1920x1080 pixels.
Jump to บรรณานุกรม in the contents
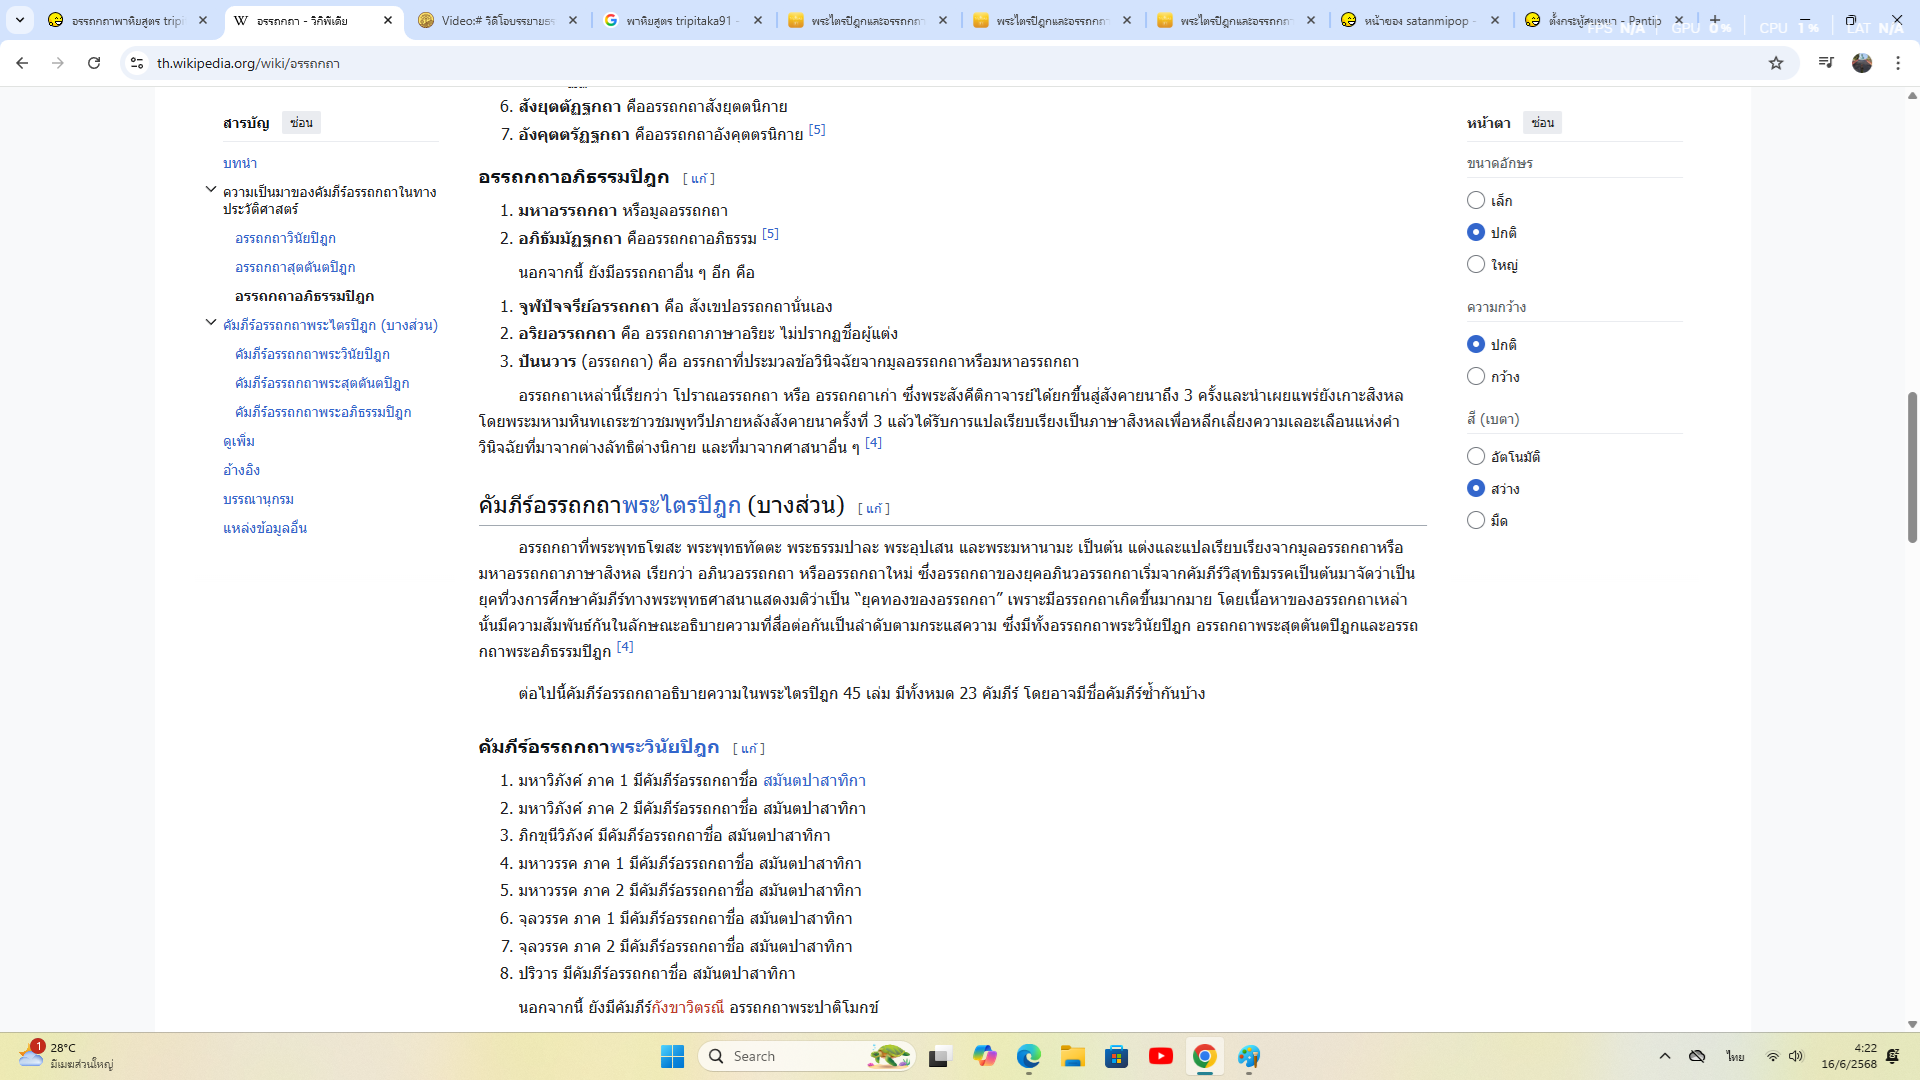point(258,499)
